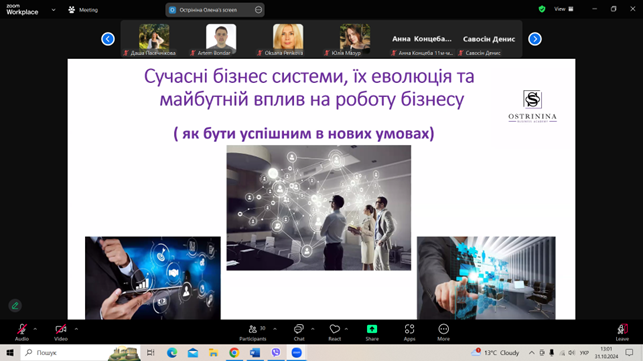This screenshot has width=643, height=361.
Task: Launch Microsoft Edge from taskbar
Action: (x=172, y=353)
